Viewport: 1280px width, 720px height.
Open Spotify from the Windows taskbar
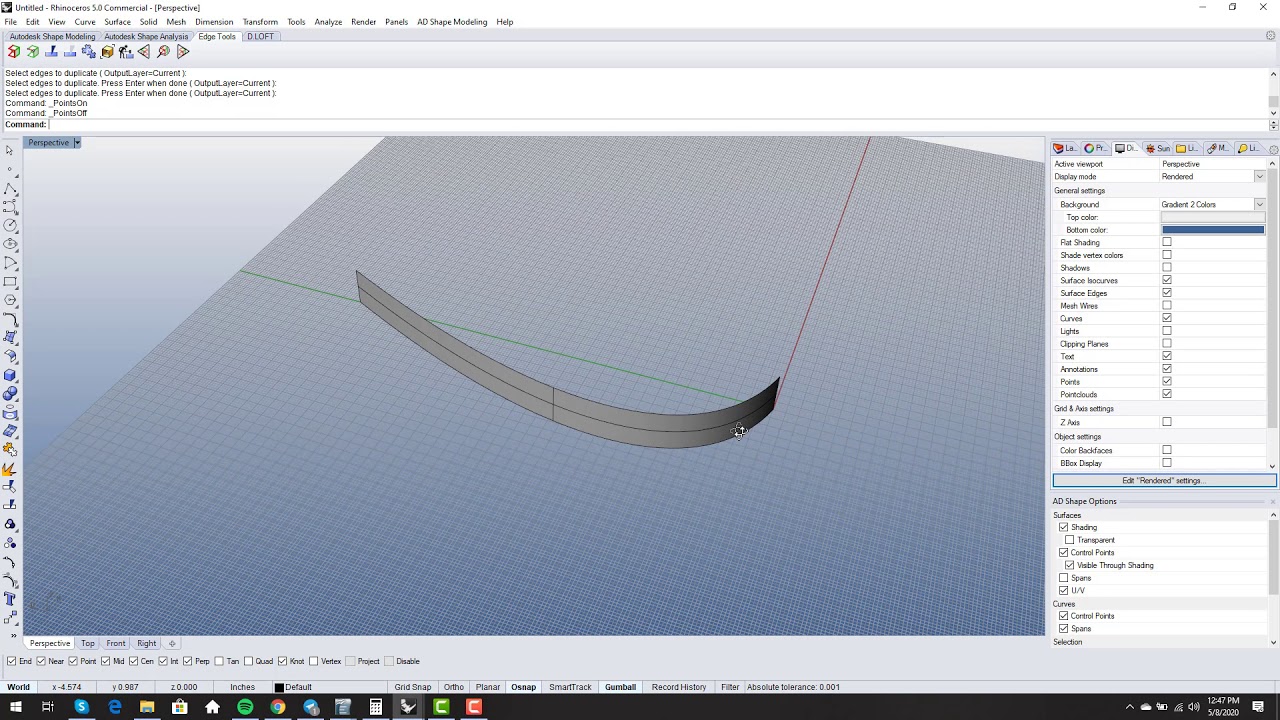tap(245, 707)
